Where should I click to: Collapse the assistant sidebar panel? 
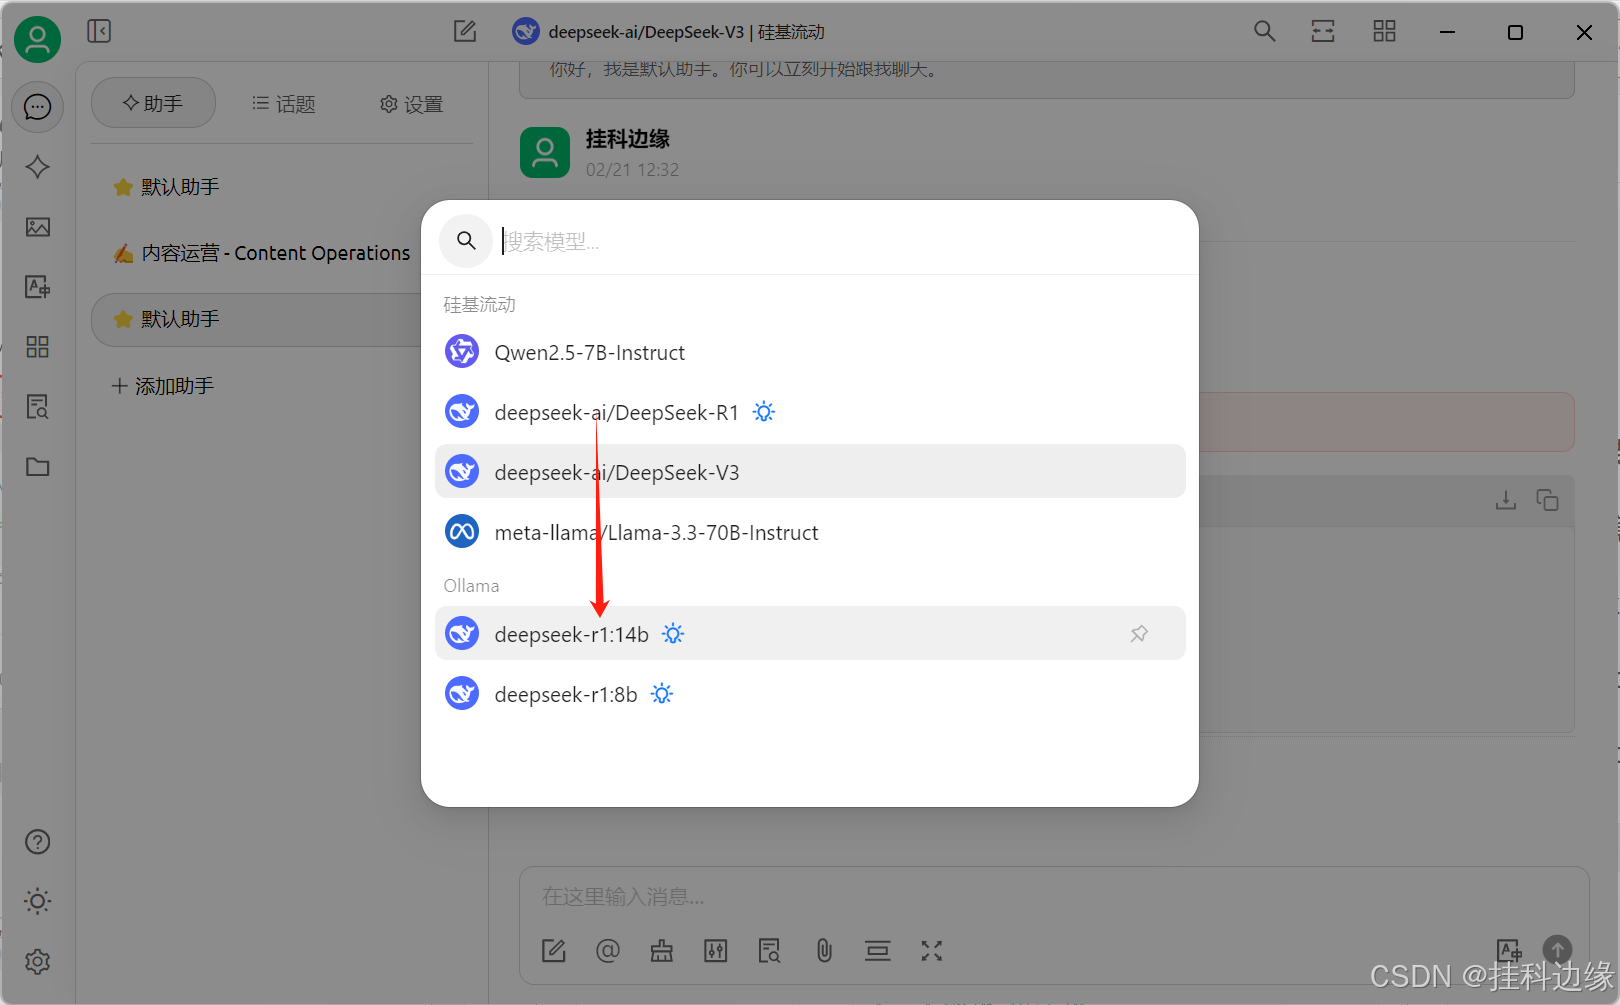[99, 31]
